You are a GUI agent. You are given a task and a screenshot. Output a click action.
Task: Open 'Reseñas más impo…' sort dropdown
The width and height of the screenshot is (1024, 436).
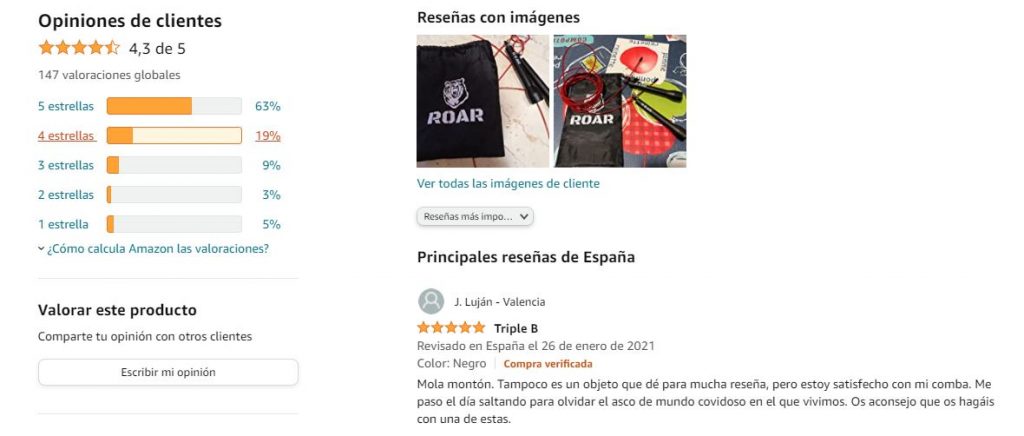click(475, 217)
